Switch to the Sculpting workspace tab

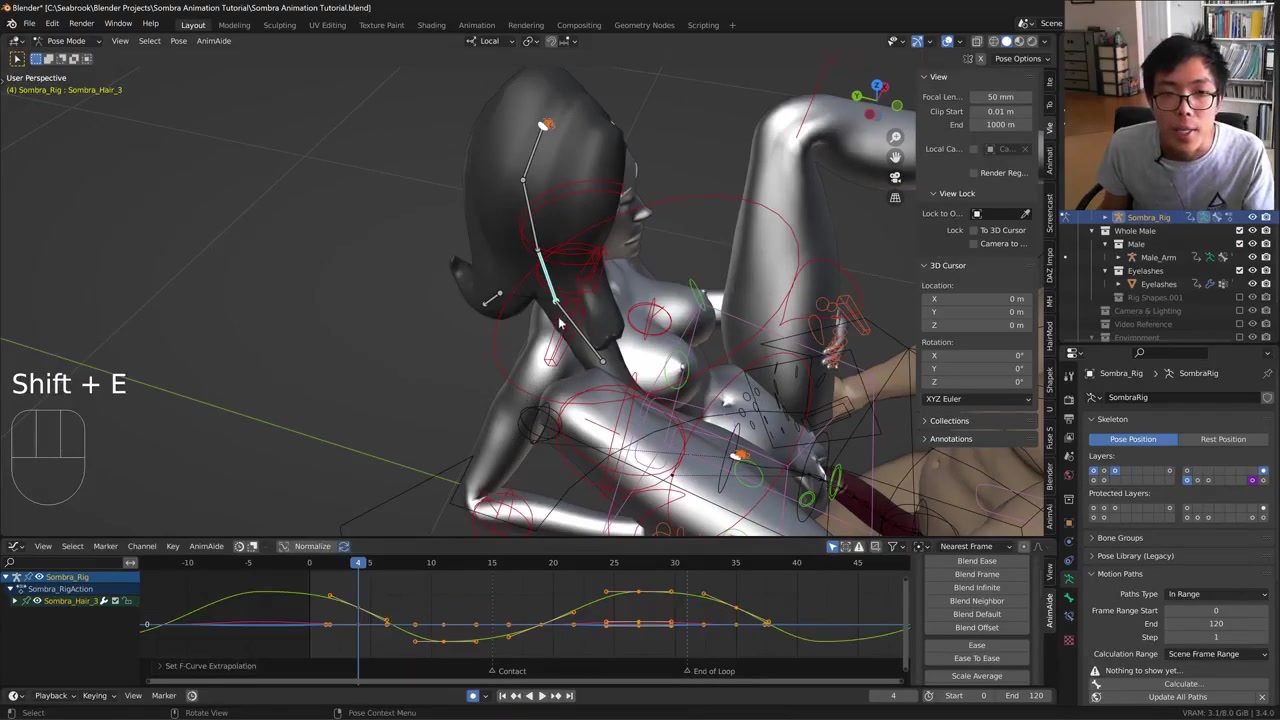click(279, 25)
